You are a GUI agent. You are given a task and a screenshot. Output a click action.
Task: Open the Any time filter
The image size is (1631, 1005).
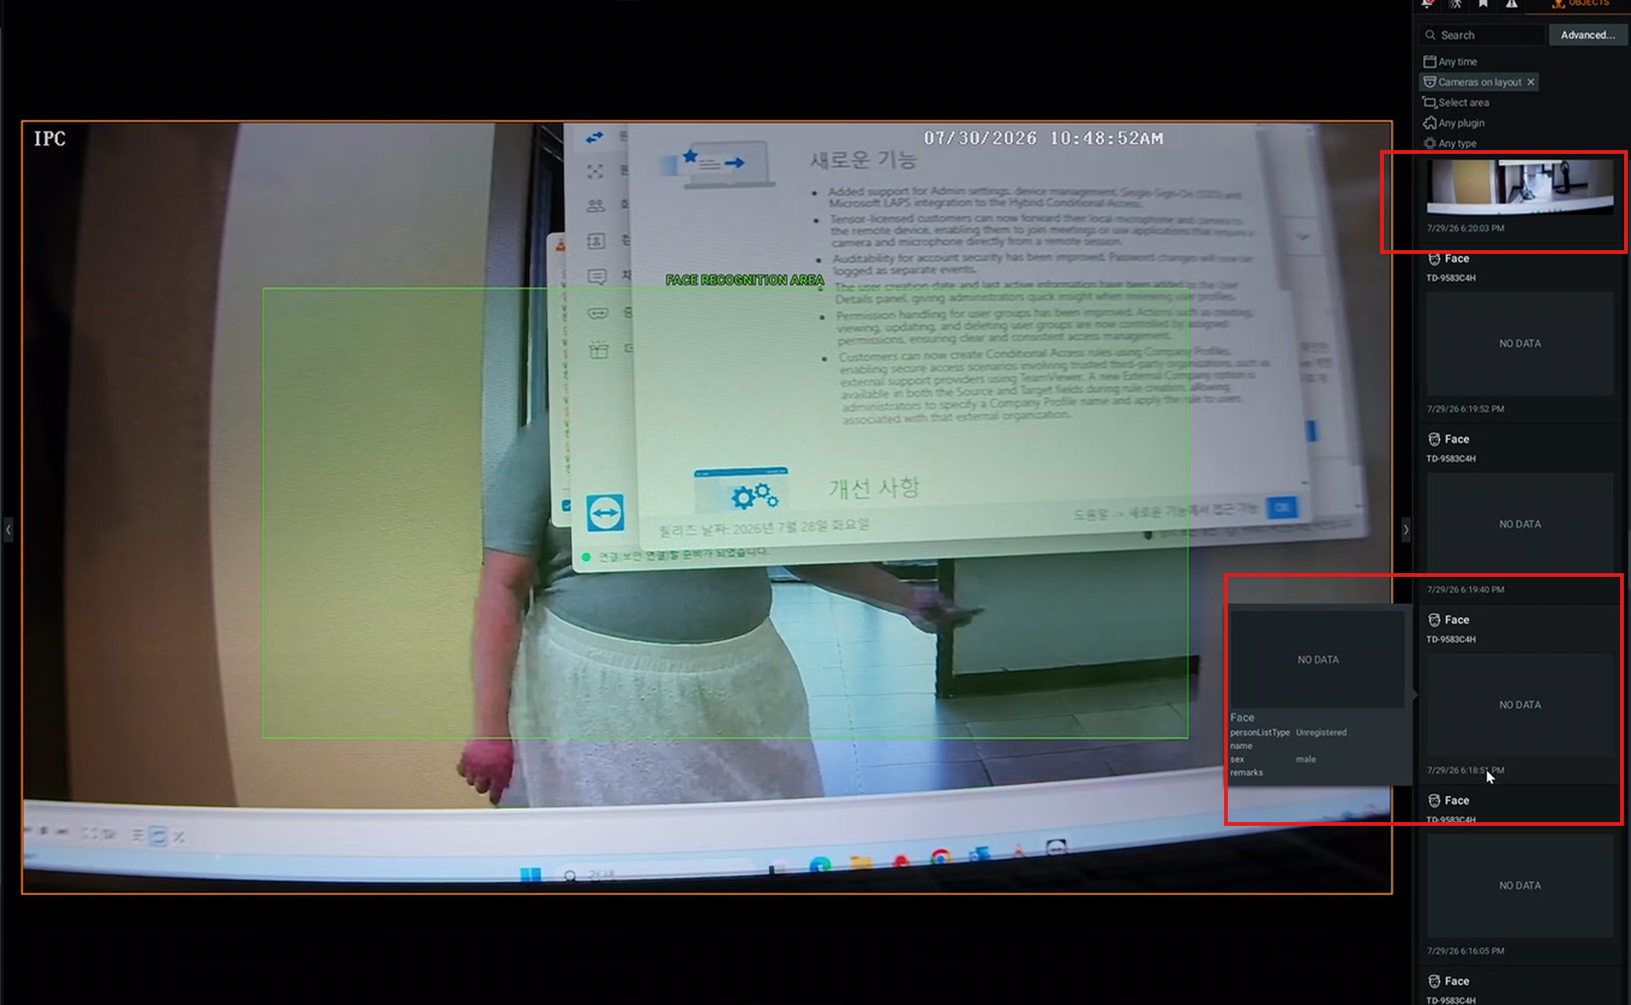click(x=1450, y=62)
